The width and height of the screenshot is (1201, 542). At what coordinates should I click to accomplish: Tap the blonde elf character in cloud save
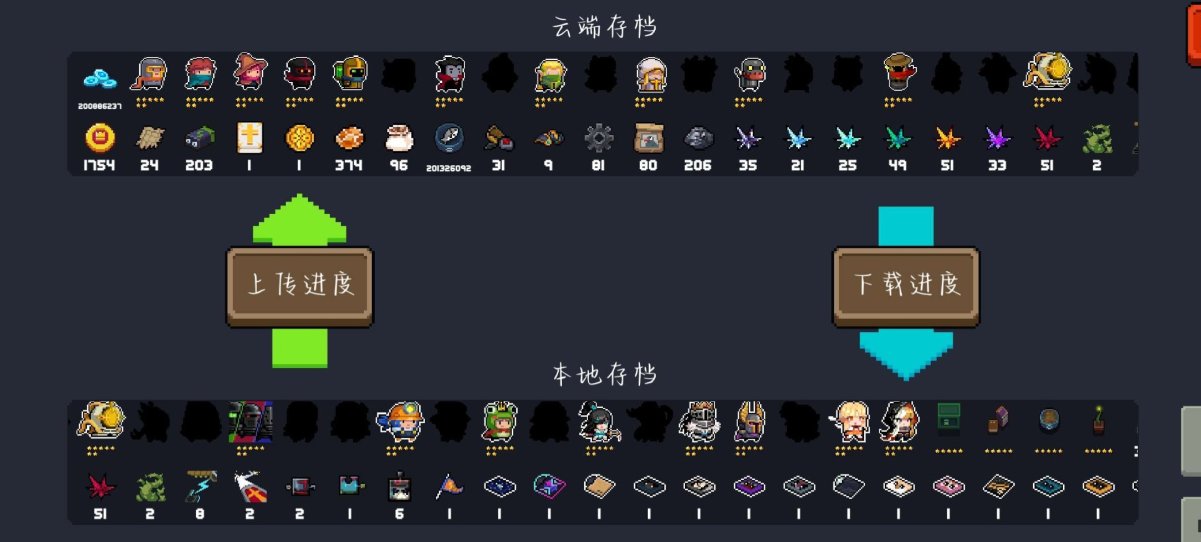tap(549, 74)
